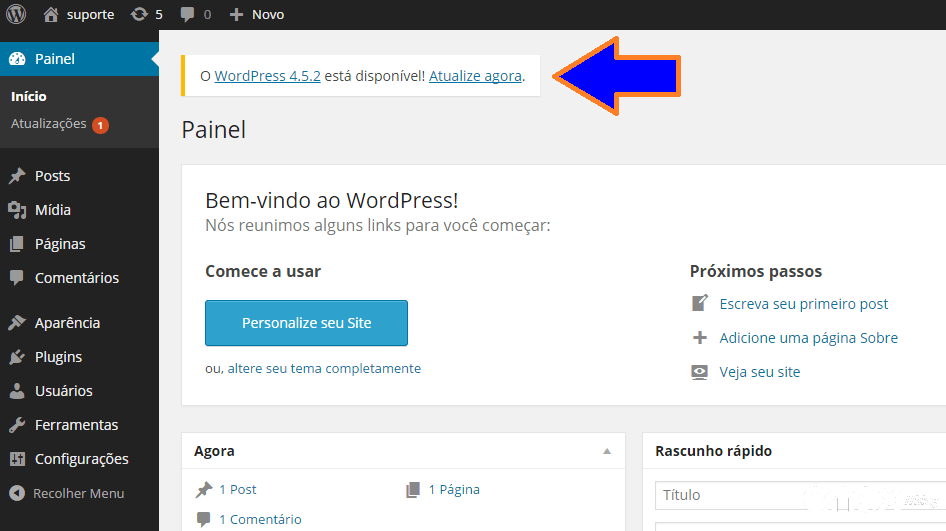Screen dimensions: 946x531
Task: Click the Comentários speech bubble icon
Action: (x=17, y=278)
